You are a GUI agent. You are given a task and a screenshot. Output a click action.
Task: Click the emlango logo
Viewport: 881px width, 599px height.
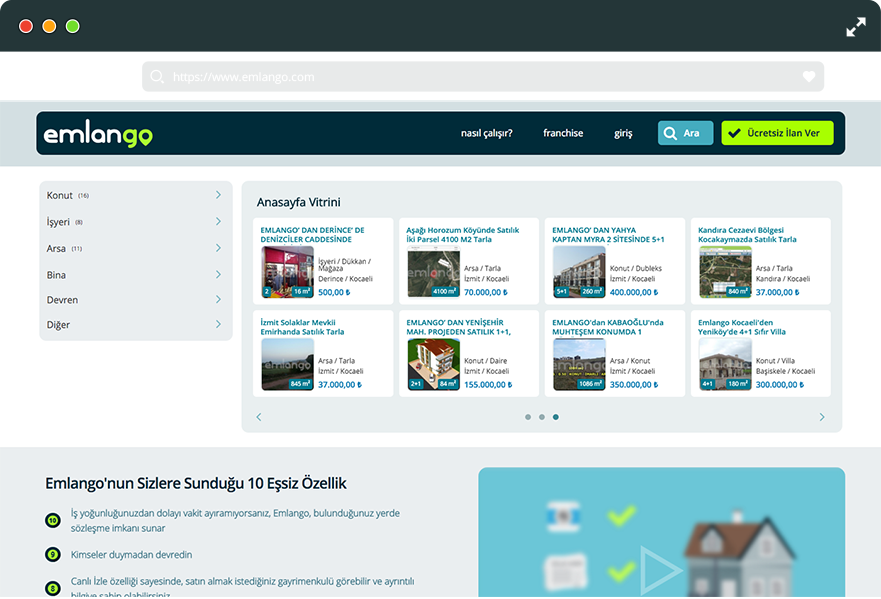tap(98, 134)
